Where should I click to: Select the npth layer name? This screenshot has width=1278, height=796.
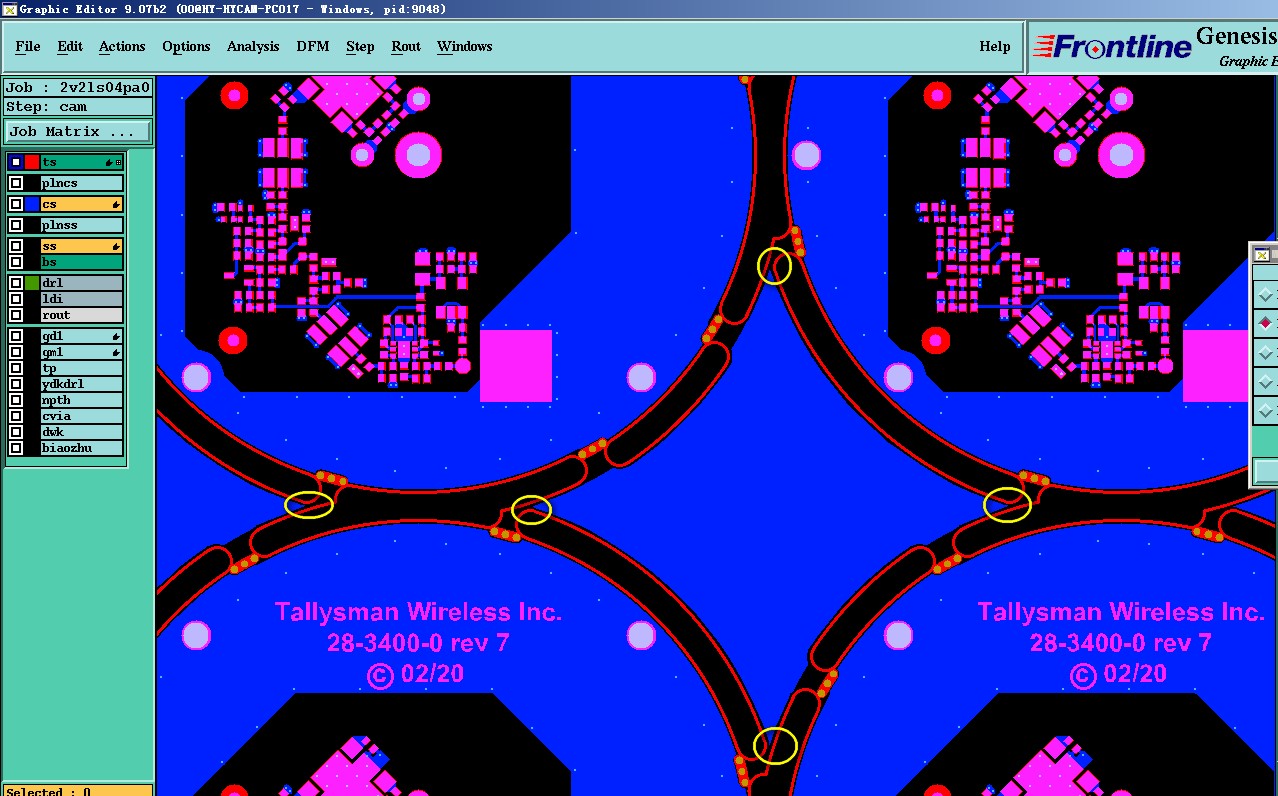[82, 400]
